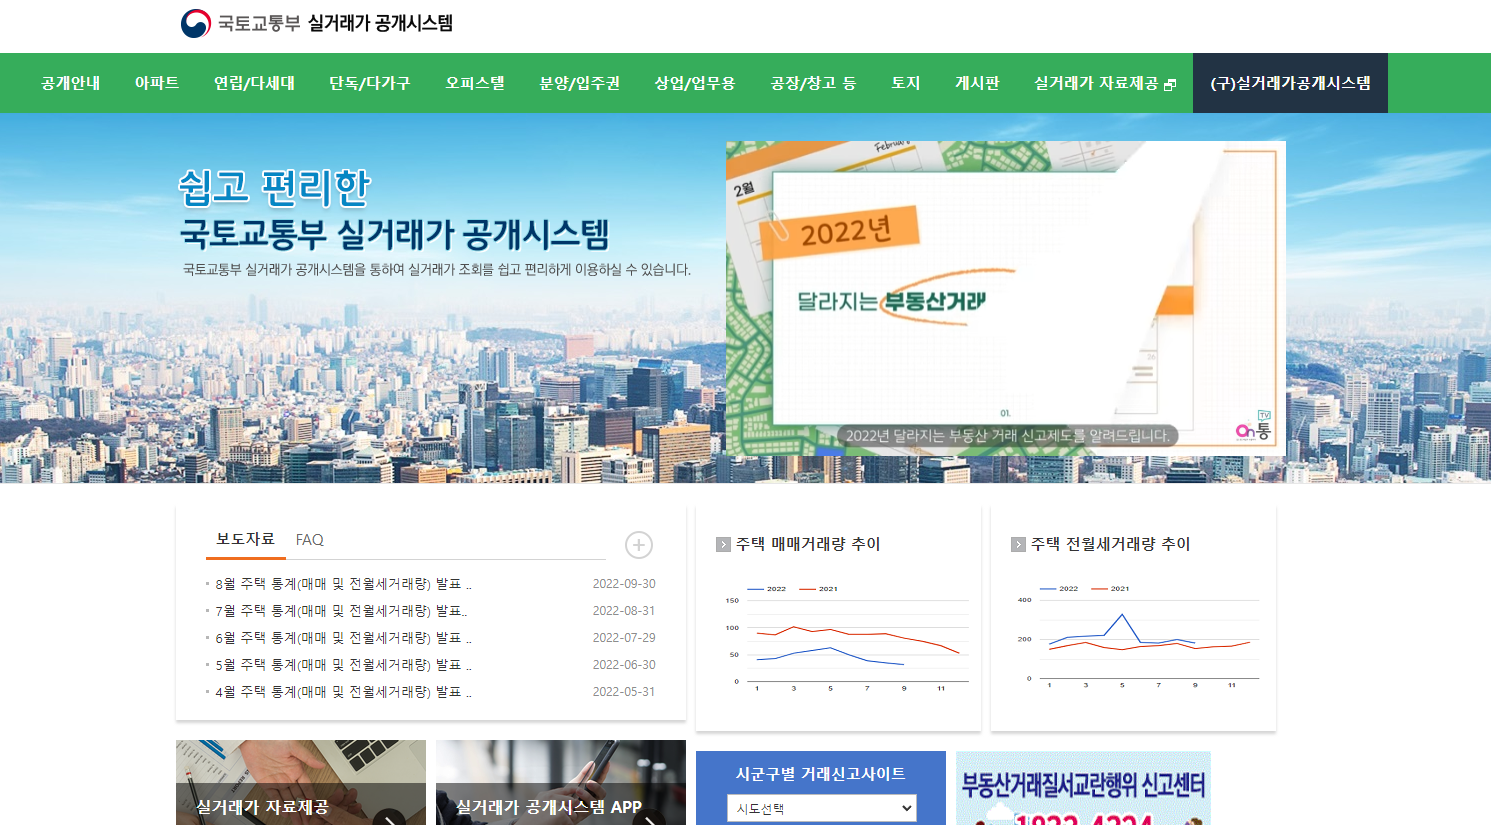Click the 국토교통부 emblem logo icon
This screenshot has width=1491, height=825.
[x=194, y=21]
